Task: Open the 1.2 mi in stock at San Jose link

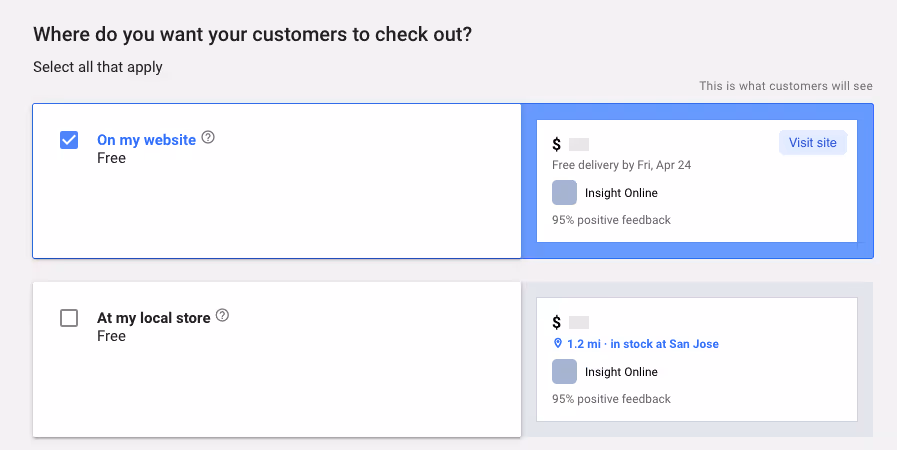Action: tap(642, 344)
